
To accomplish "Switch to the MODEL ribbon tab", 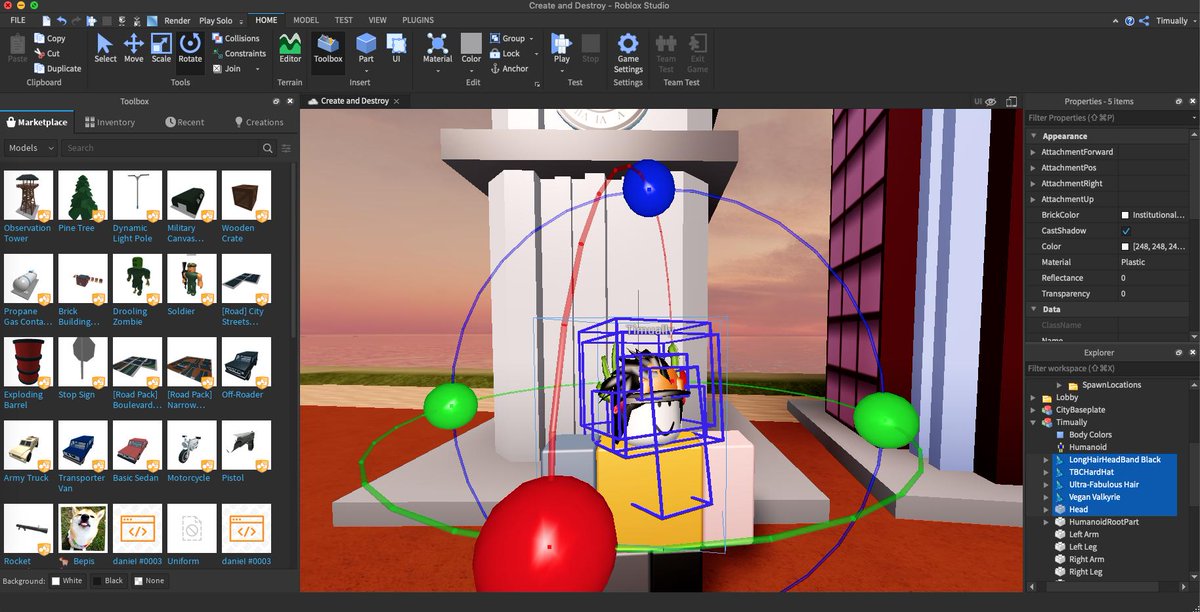I will [306, 20].
